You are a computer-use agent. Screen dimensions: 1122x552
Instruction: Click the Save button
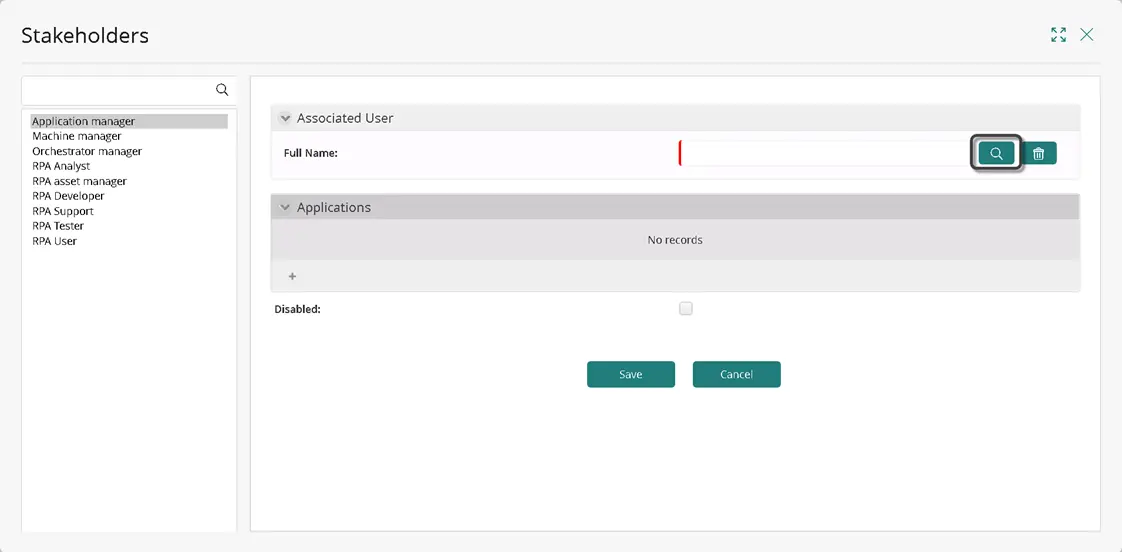(630, 374)
